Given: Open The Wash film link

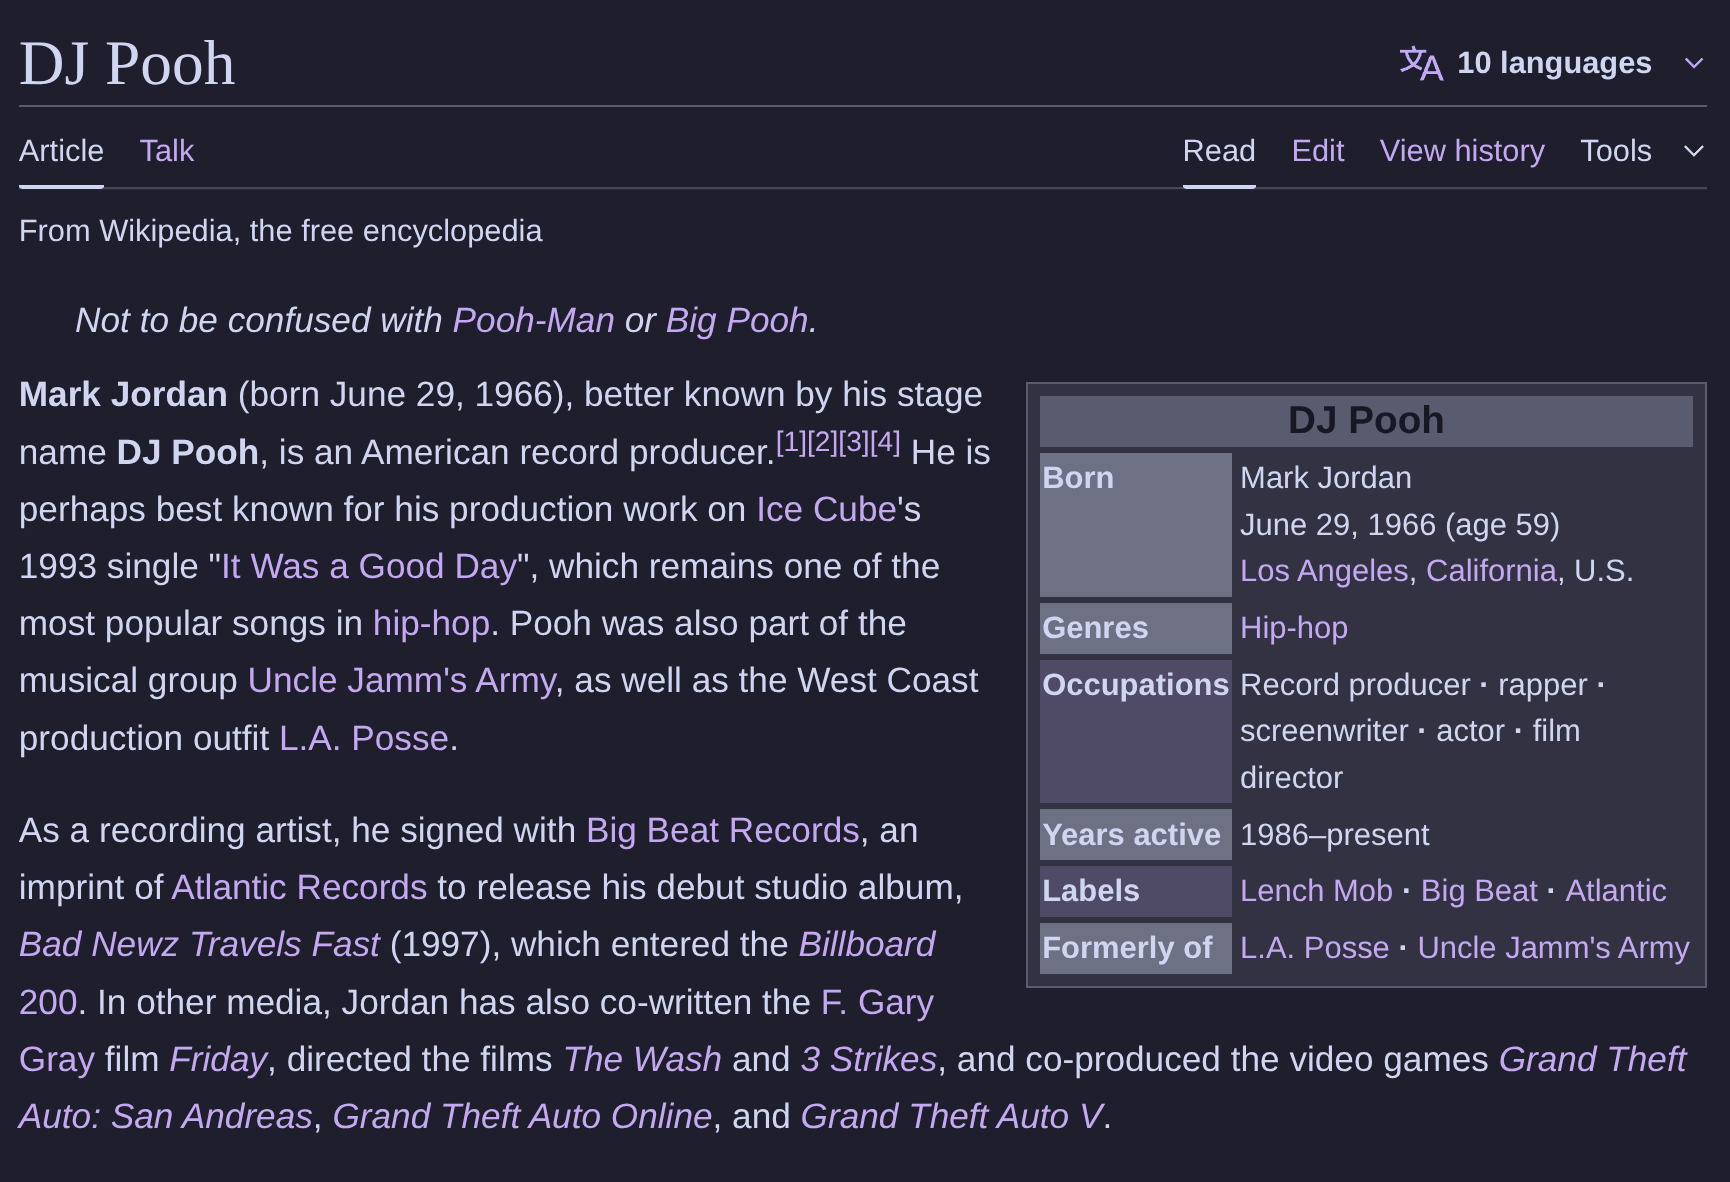Looking at the screenshot, I should [x=642, y=1060].
